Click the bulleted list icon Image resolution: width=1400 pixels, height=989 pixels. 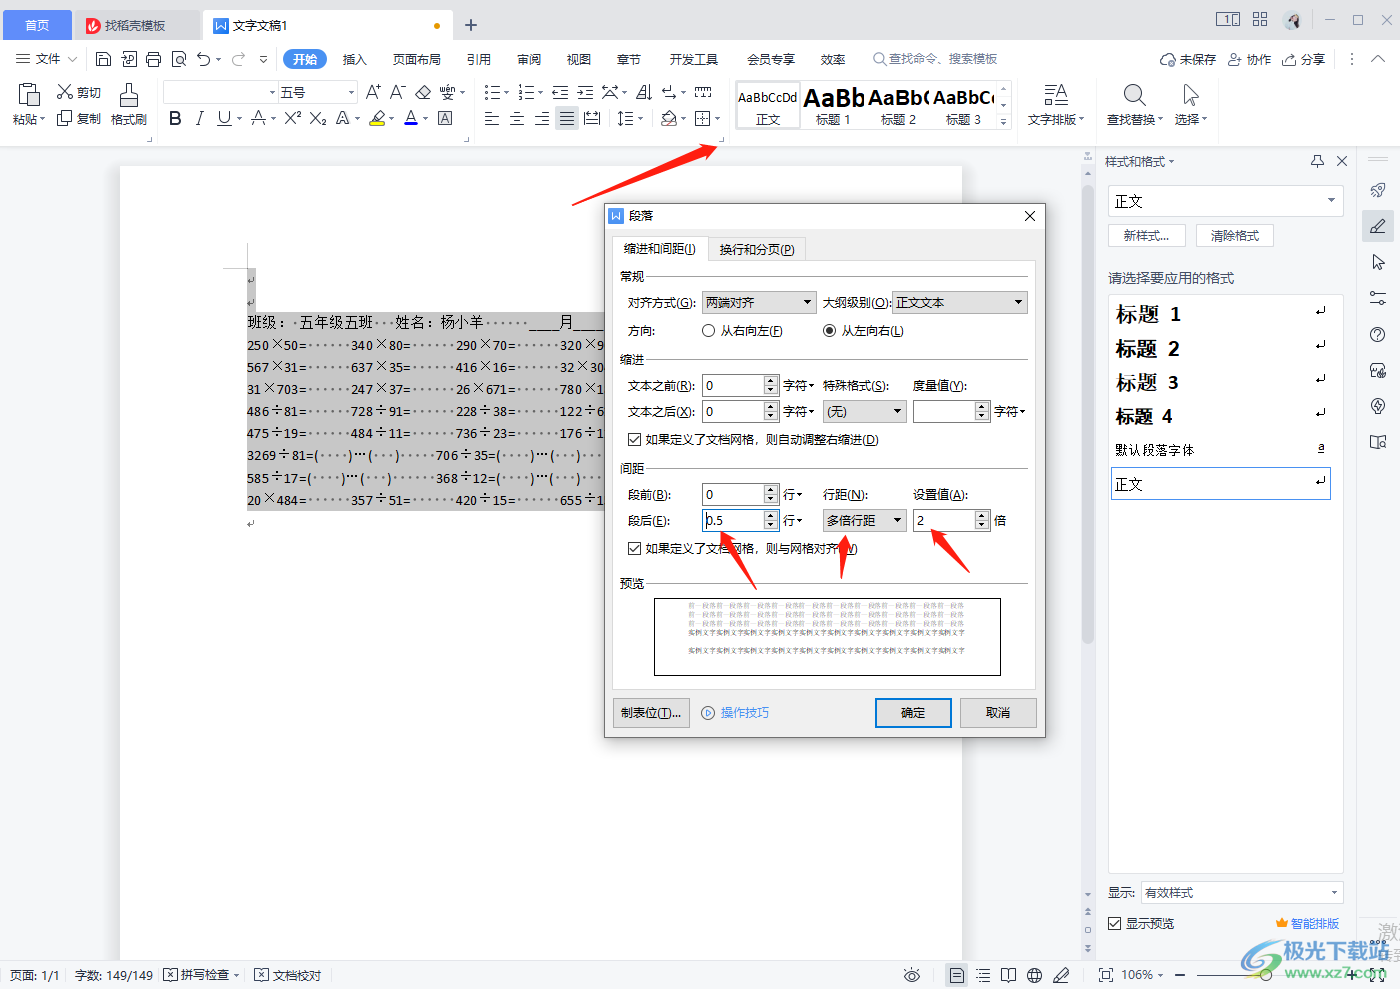click(x=492, y=92)
